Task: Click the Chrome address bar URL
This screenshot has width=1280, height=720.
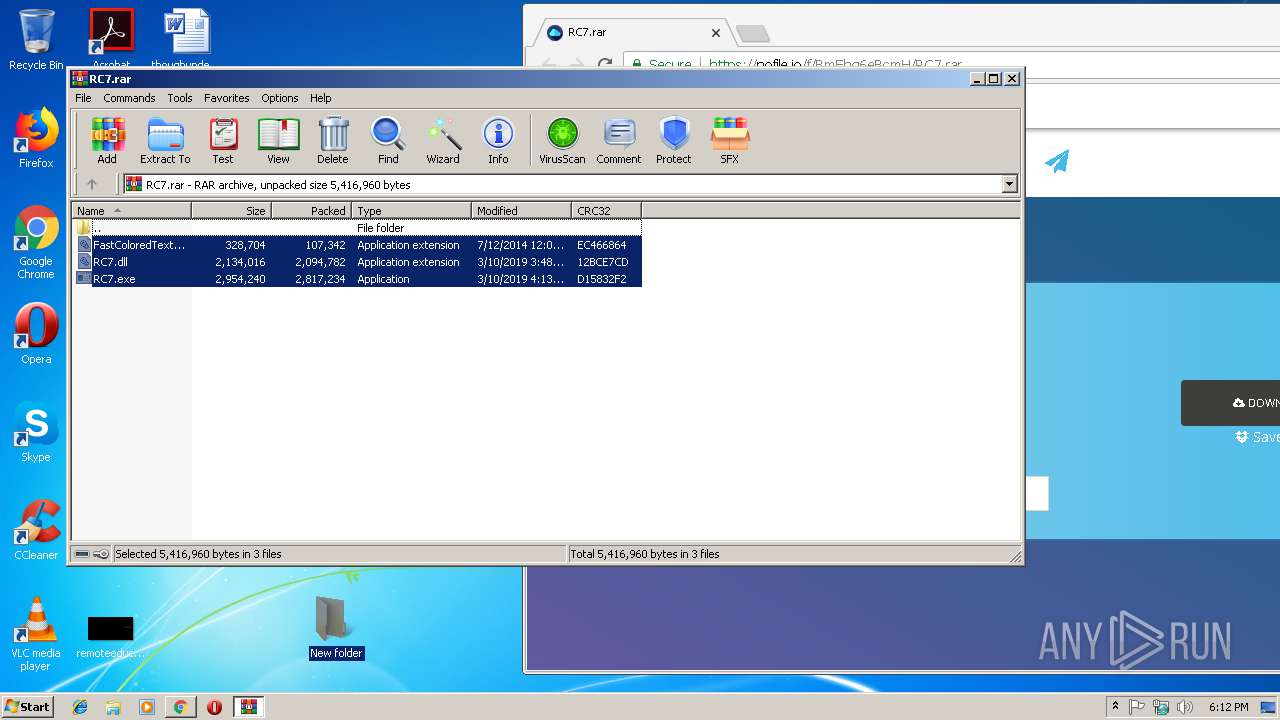Action: 835,64
